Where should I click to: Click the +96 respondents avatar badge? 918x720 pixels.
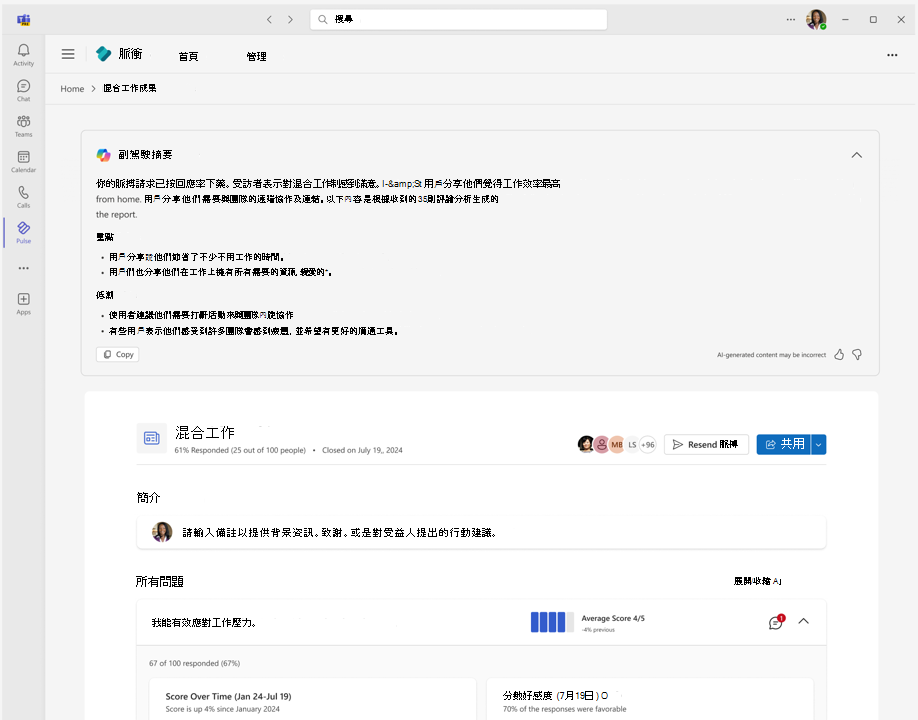point(648,445)
